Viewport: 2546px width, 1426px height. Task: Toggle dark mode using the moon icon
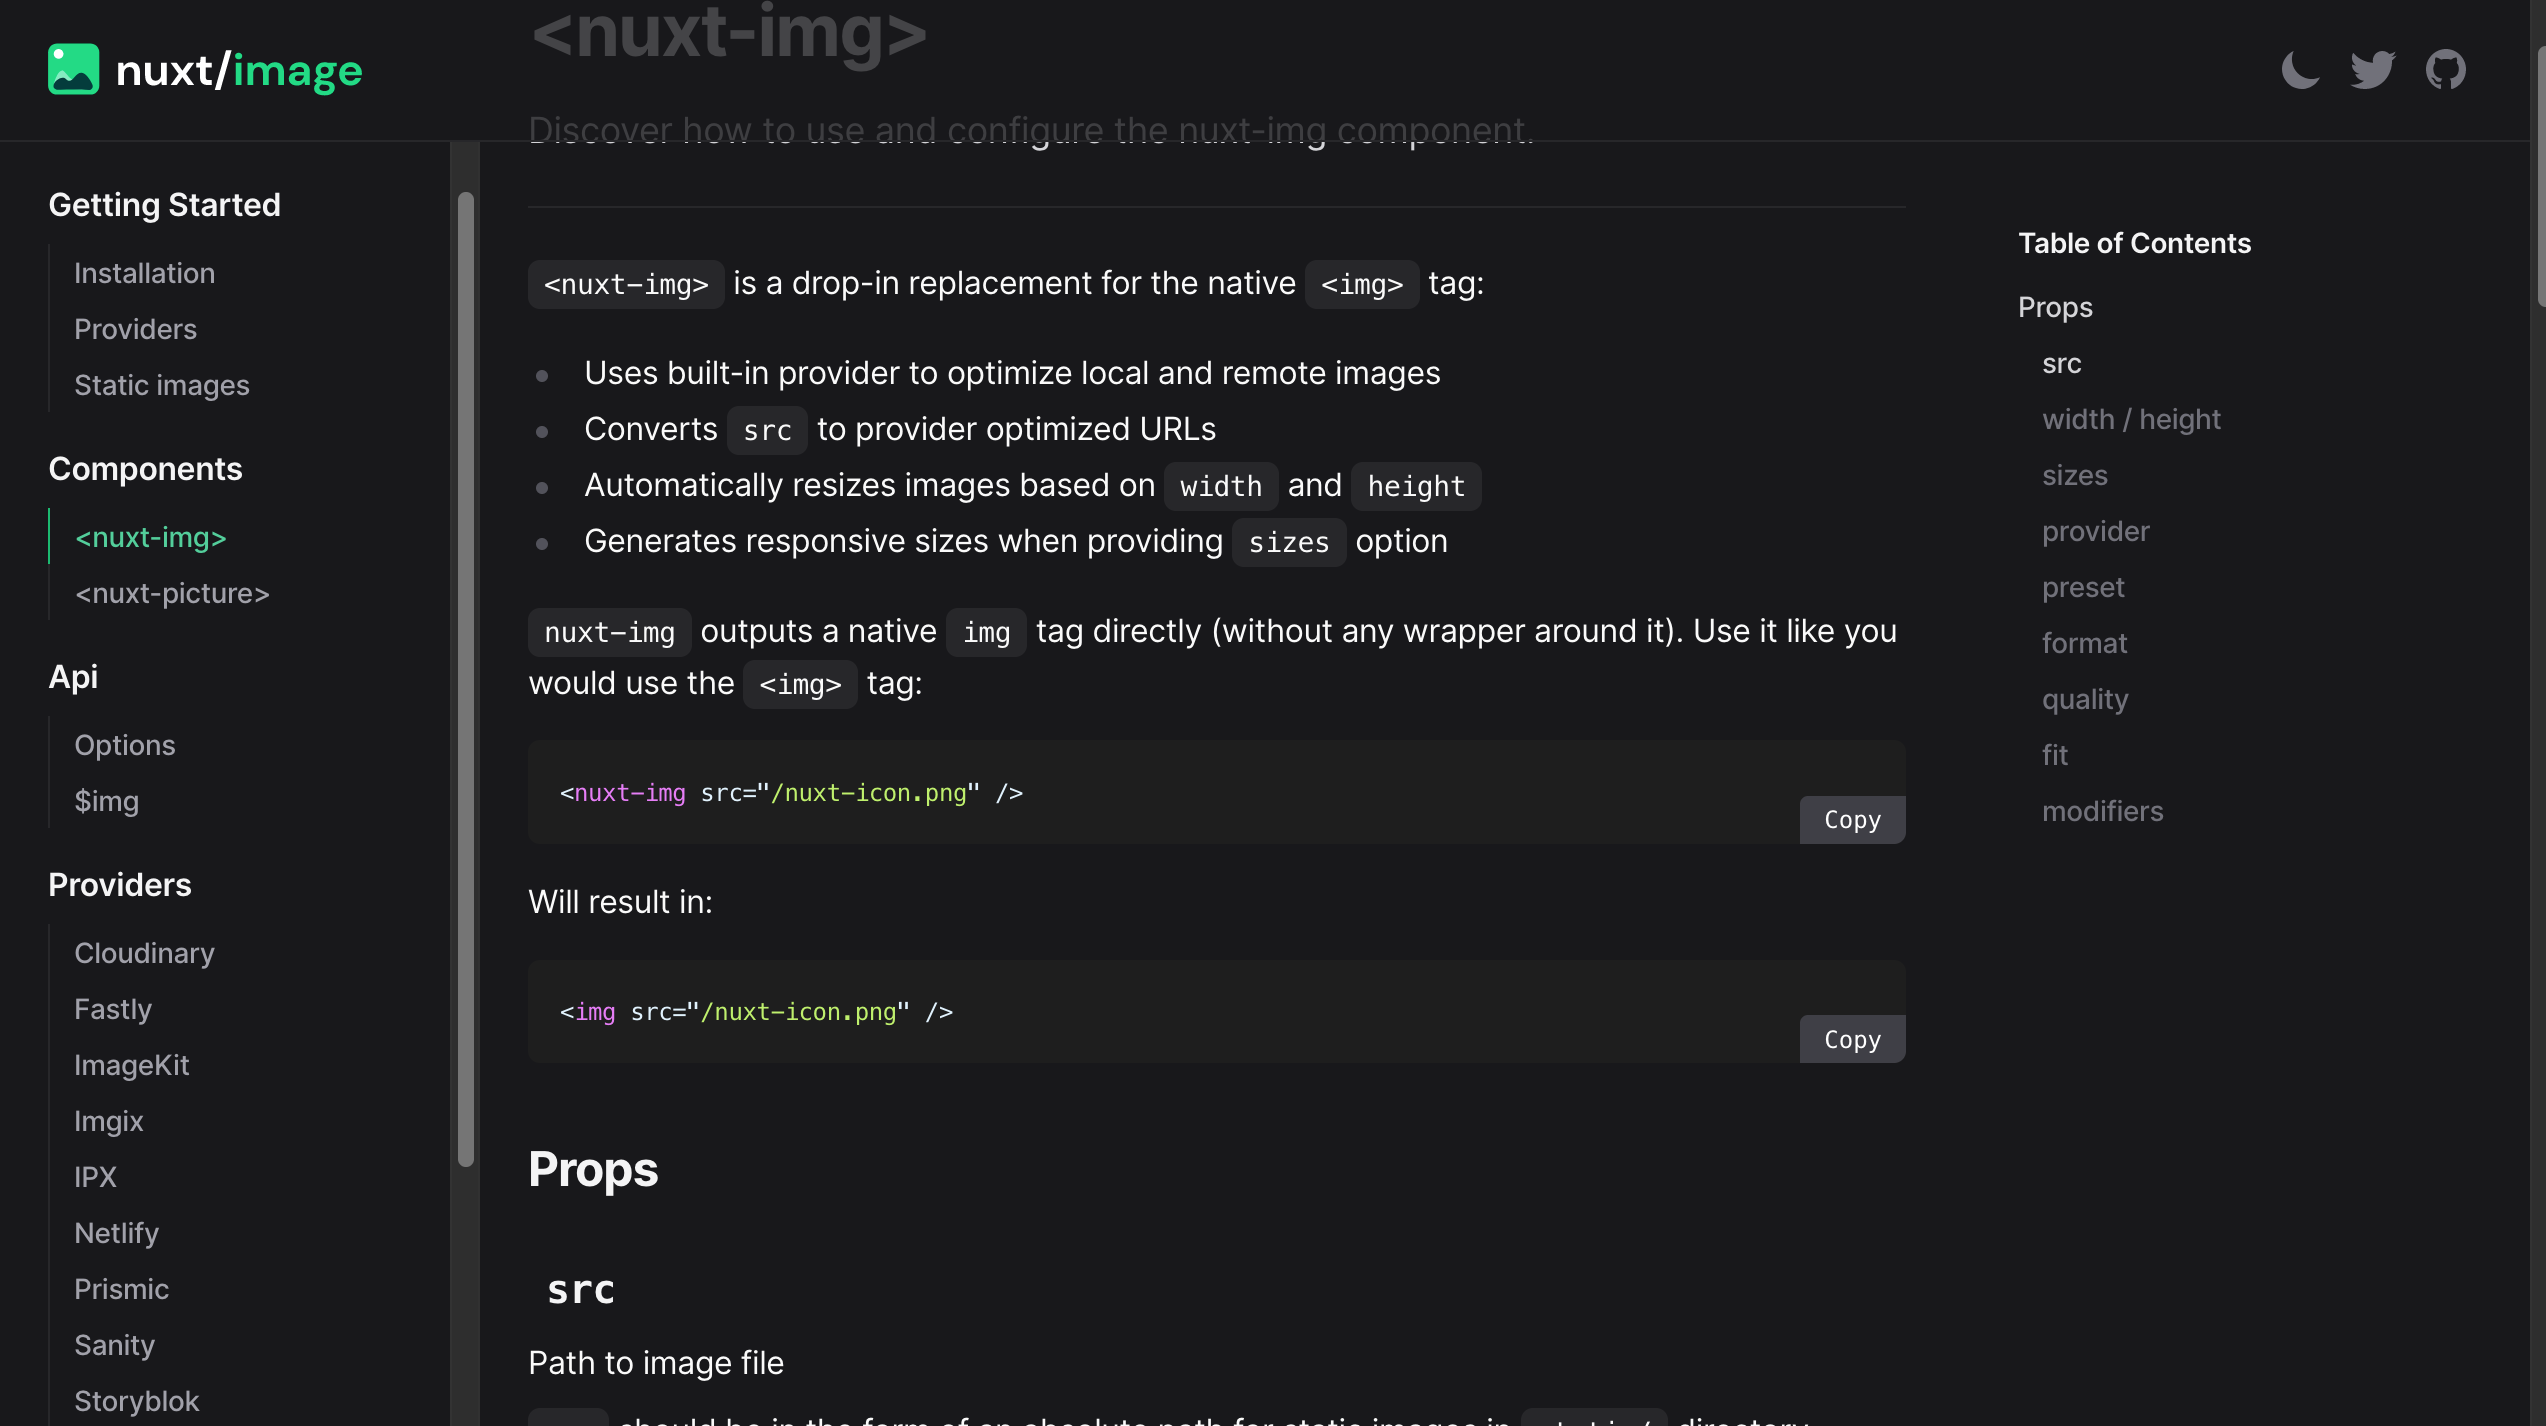tap(2299, 69)
